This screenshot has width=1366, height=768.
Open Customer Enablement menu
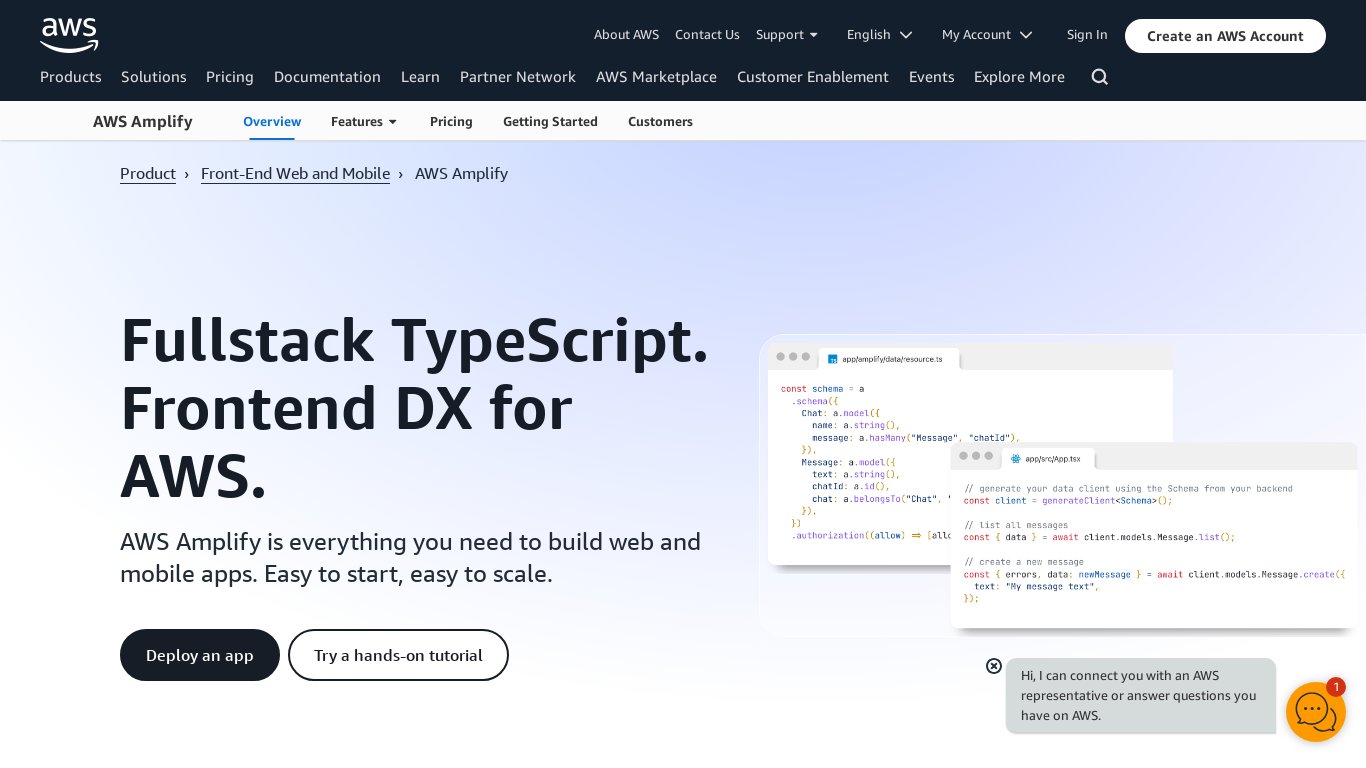(813, 77)
